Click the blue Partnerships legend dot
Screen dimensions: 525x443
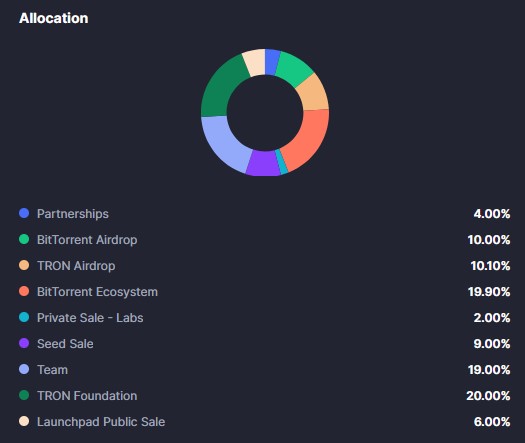pyautogui.click(x=24, y=213)
